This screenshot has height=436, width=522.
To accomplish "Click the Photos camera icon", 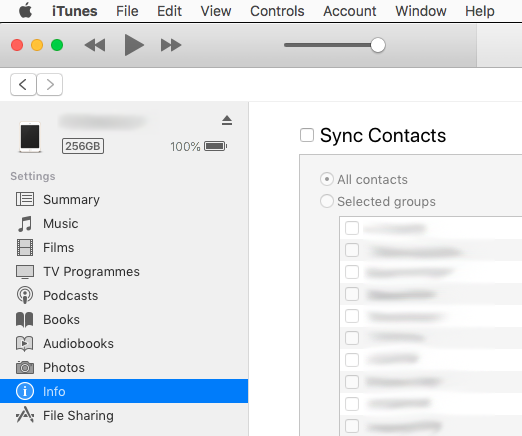I will pos(25,367).
